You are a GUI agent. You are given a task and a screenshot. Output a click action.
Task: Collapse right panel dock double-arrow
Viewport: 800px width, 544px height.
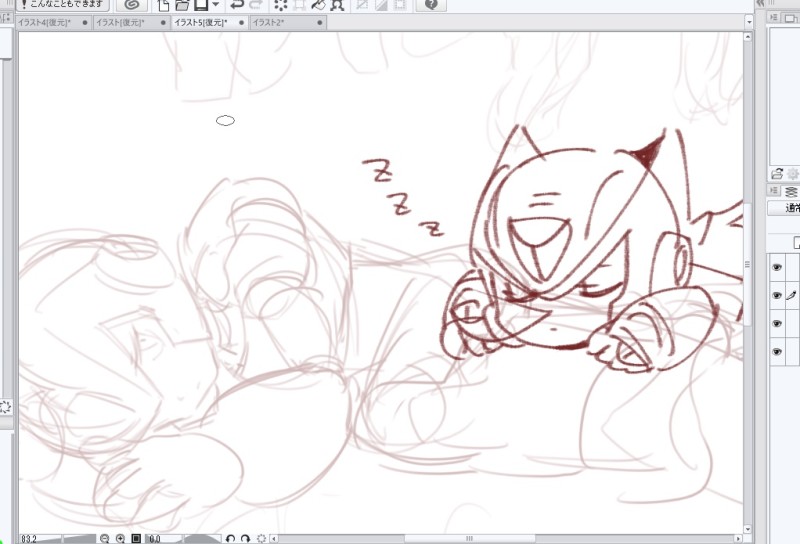click(760, 3)
